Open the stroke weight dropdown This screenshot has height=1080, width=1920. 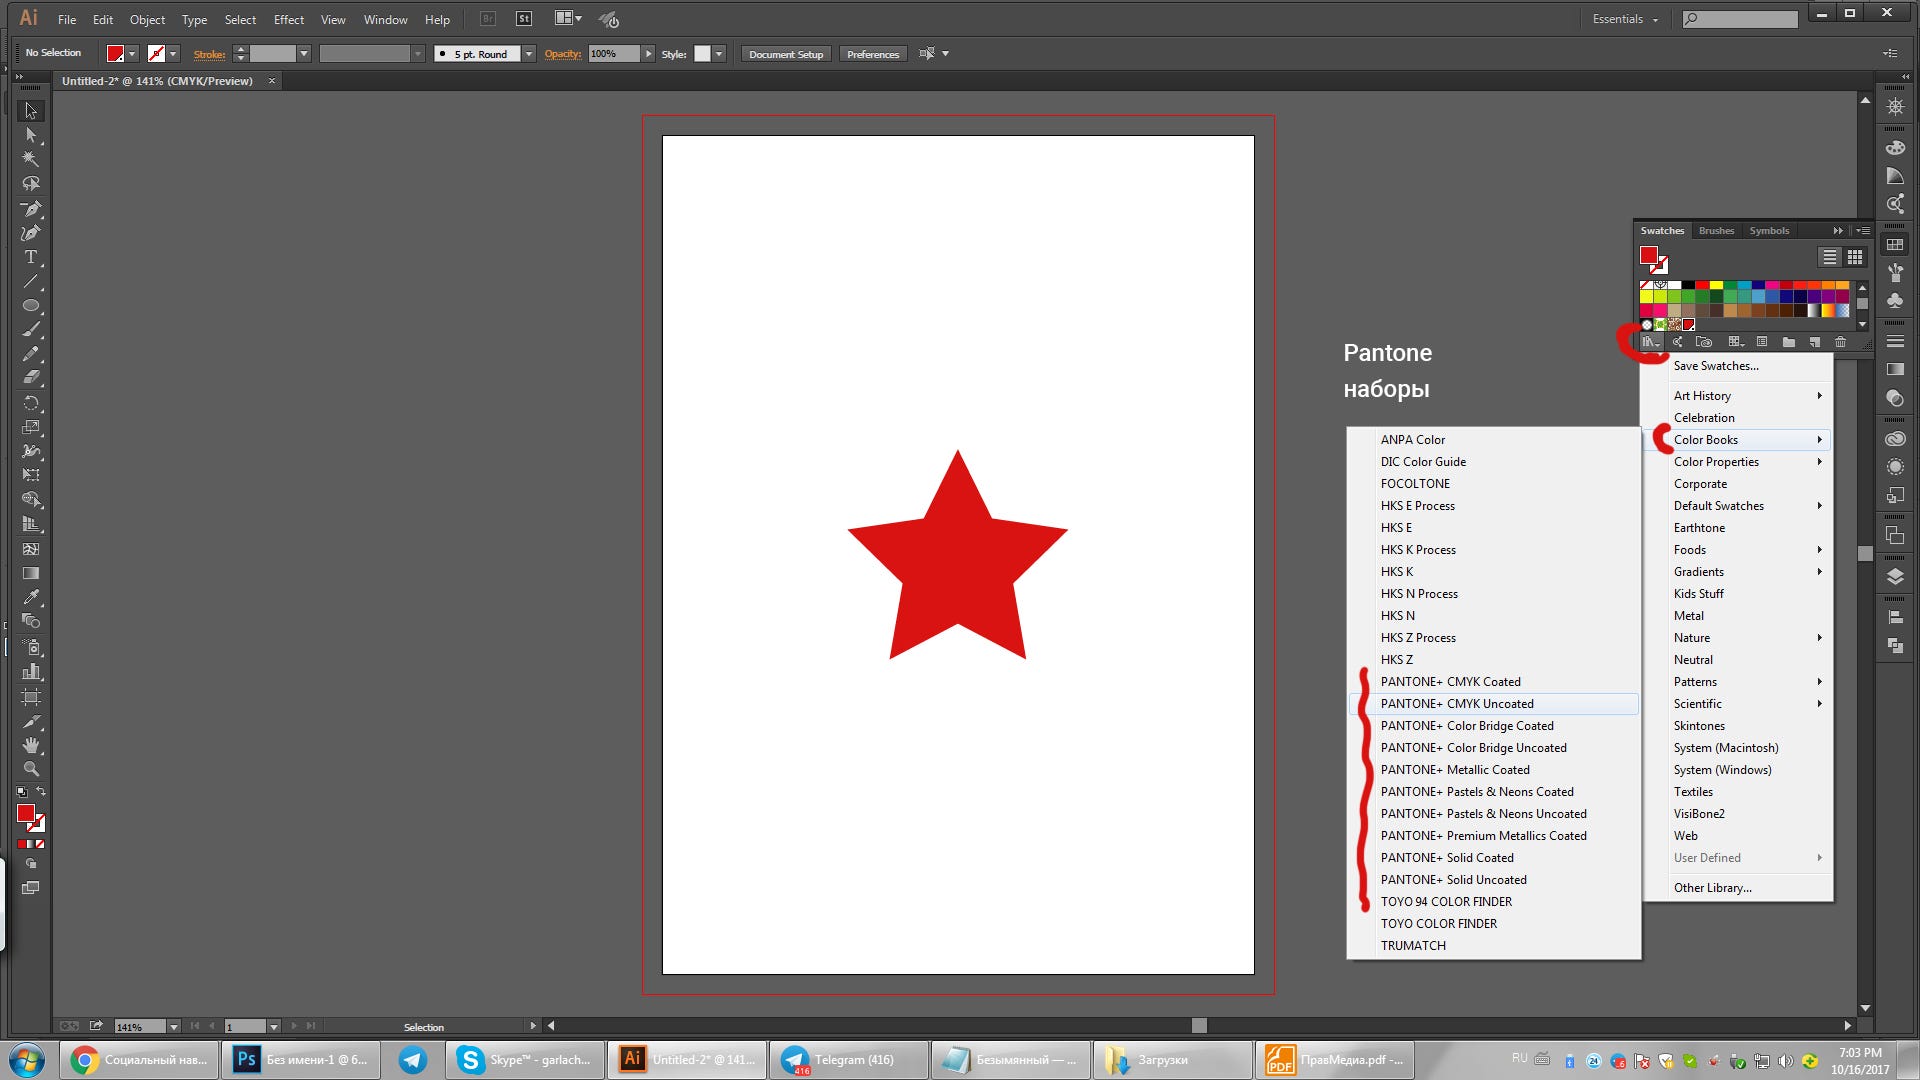click(x=304, y=54)
